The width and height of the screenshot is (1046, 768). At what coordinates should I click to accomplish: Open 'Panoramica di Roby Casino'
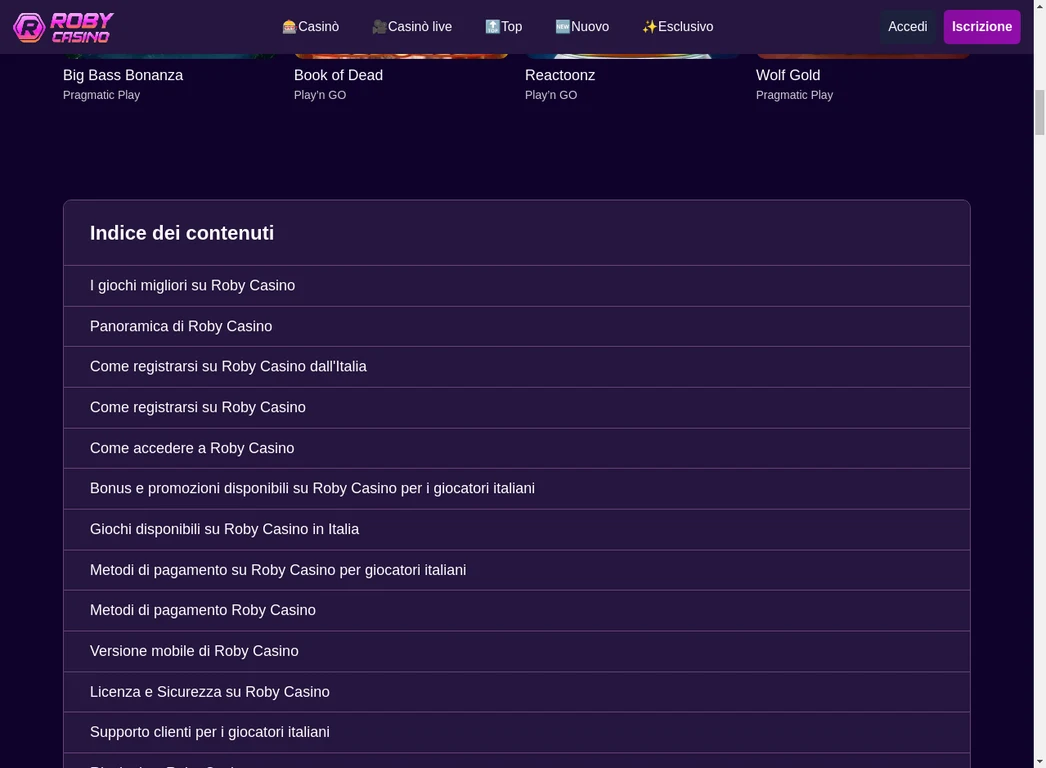(x=181, y=326)
